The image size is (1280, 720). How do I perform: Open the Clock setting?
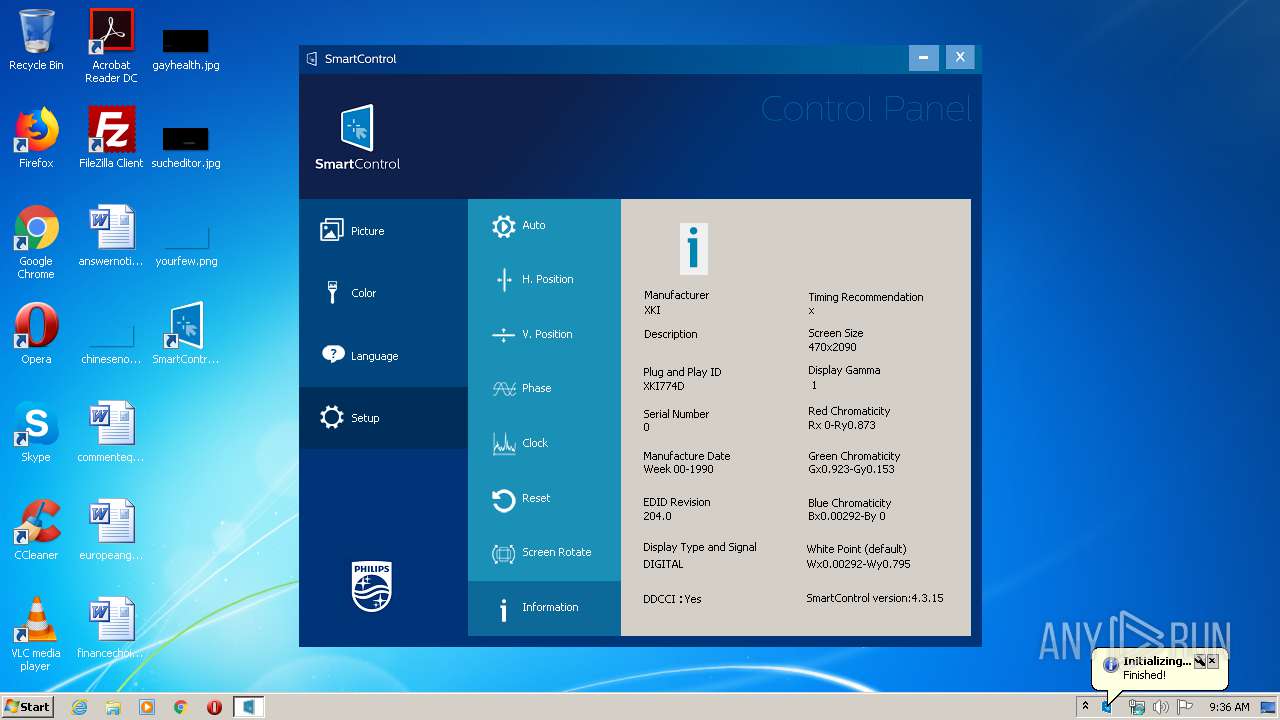coord(544,444)
